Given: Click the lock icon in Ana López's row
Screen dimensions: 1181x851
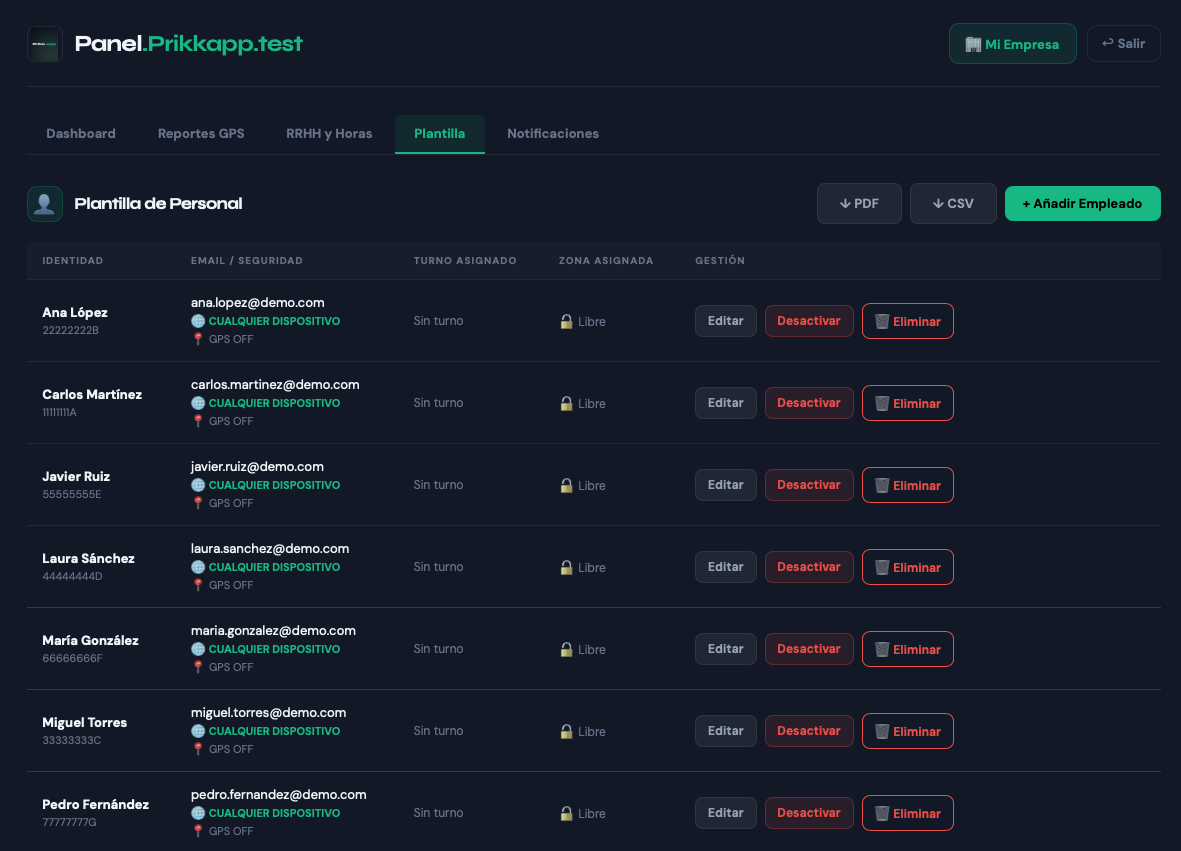Looking at the screenshot, I should pyautogui.click(x=566, y=322).
